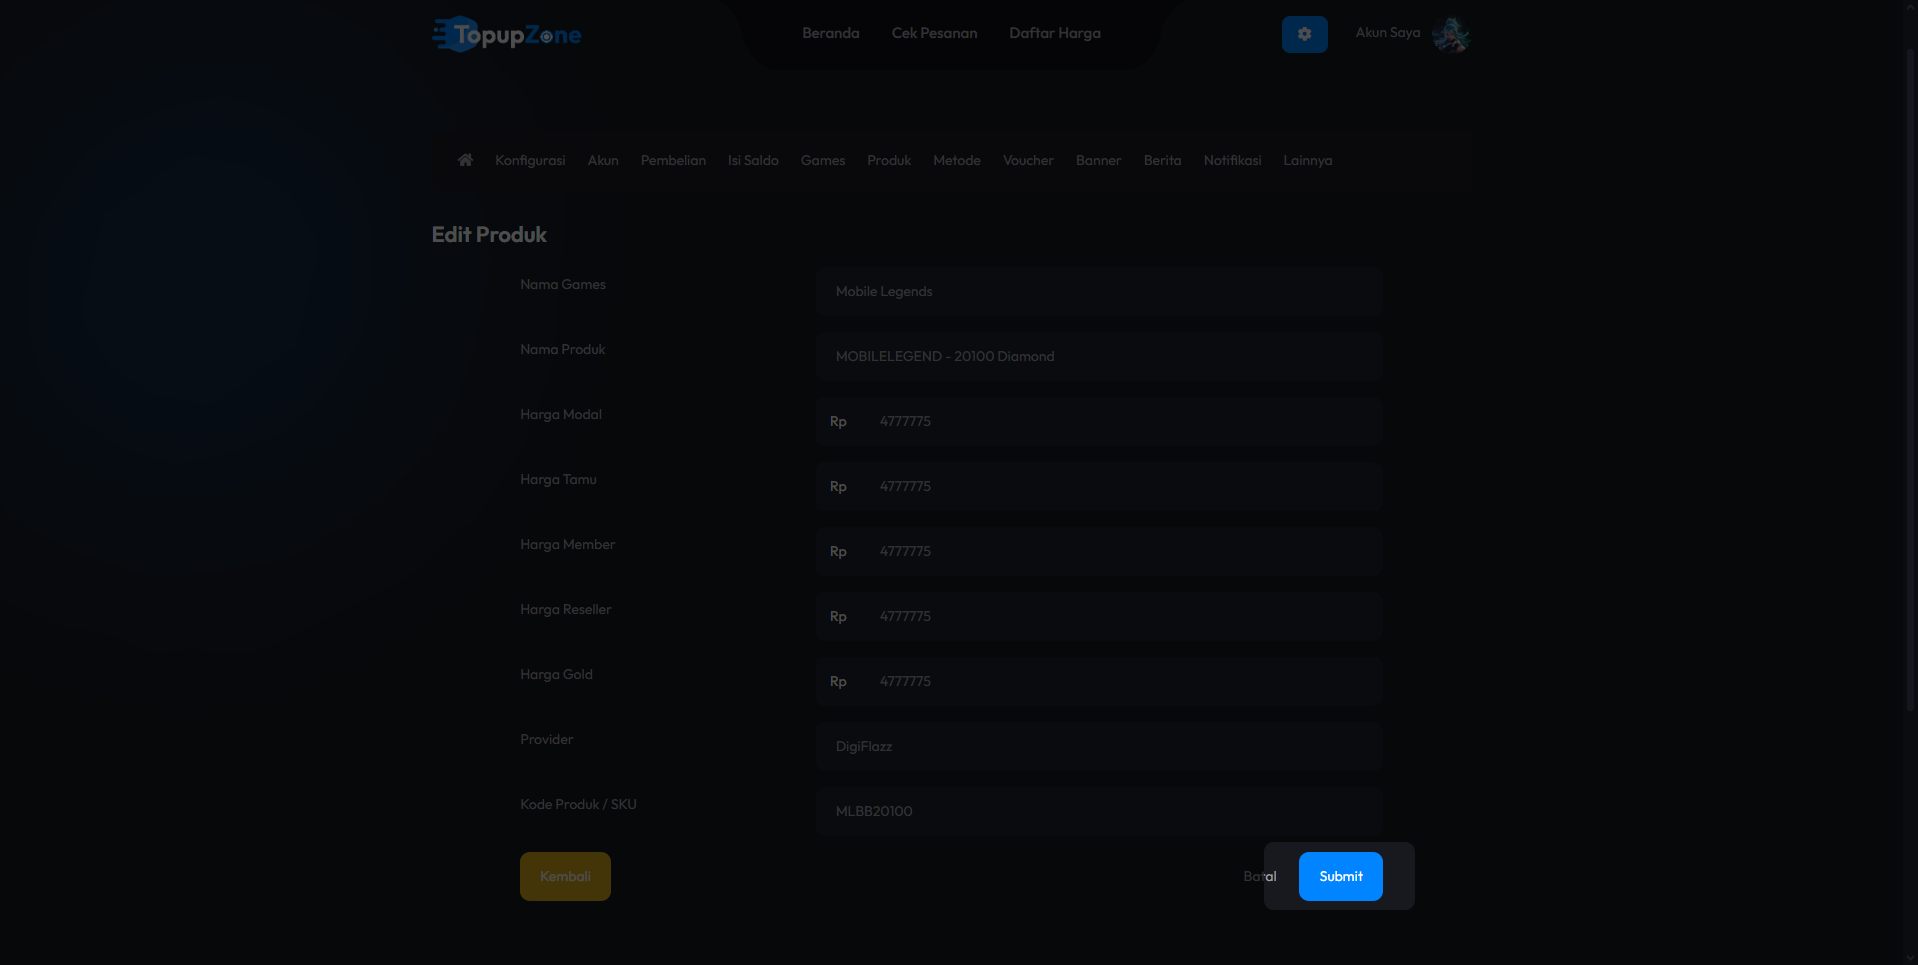Image resolution: width=1918 pixels, height=965 pixels.
Task: Click the page vertical scrollbar
Action: [1910, 380]
